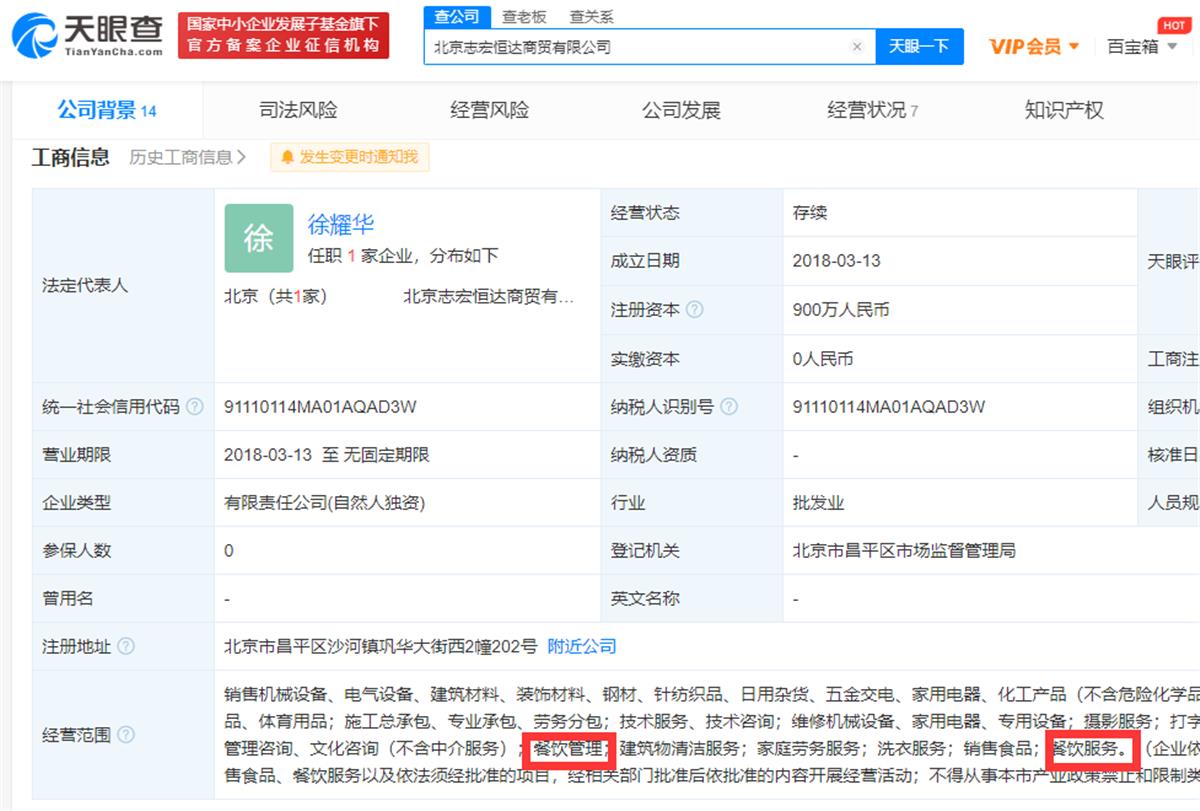
Task: Select the 0人民币 paid-in capital value
Action: (823, 359)
